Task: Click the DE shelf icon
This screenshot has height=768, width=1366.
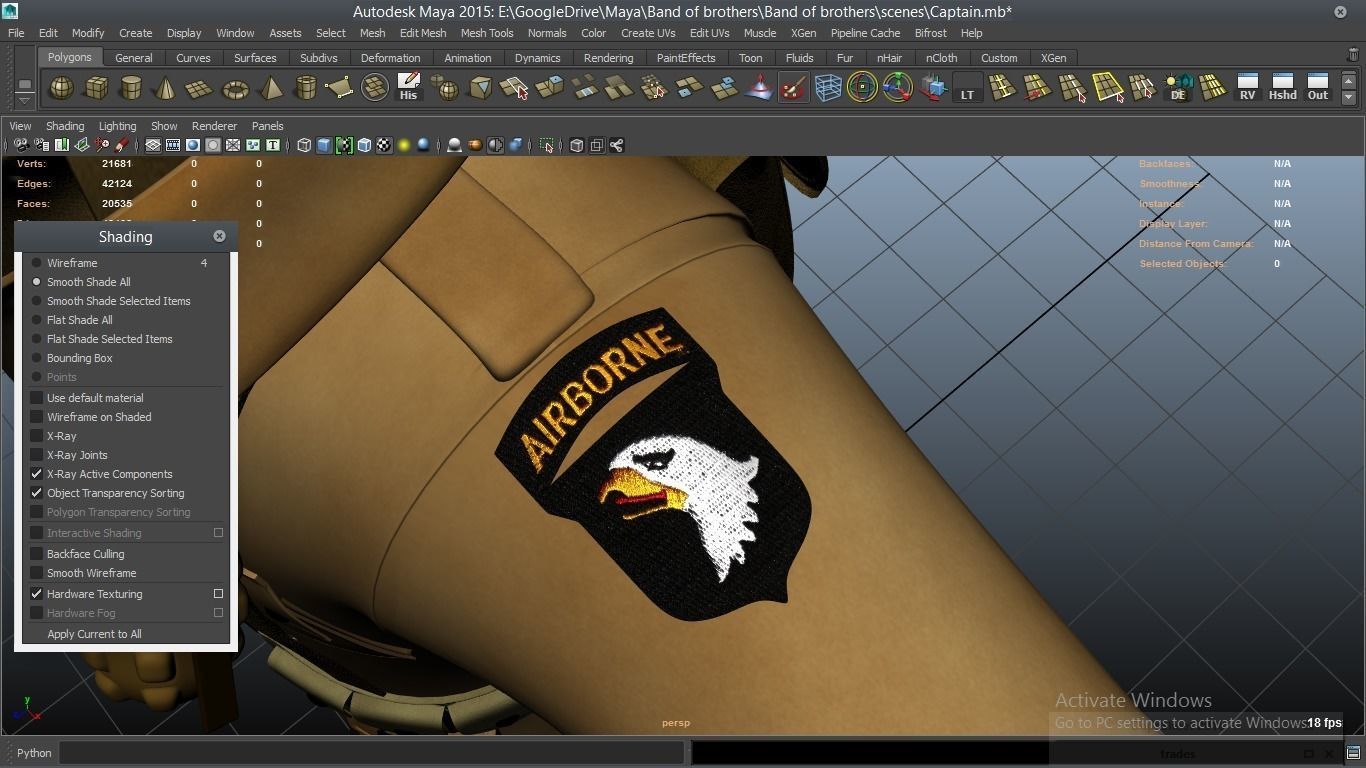Action: (x=1178, y=89)
